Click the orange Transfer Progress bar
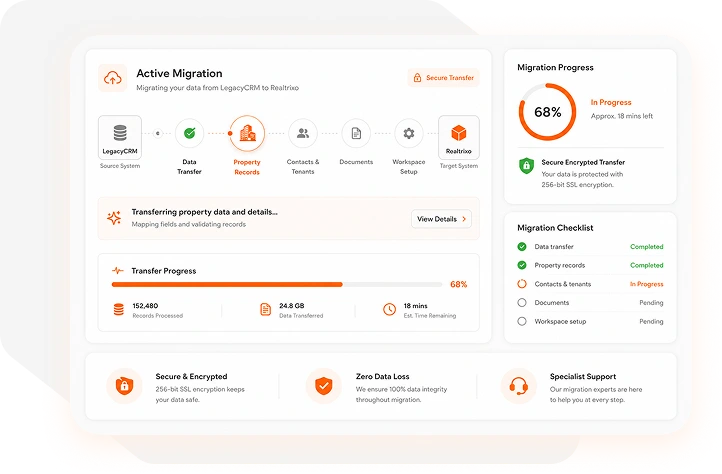The height and width of the screenshot is (474, 722). (277, 284)
